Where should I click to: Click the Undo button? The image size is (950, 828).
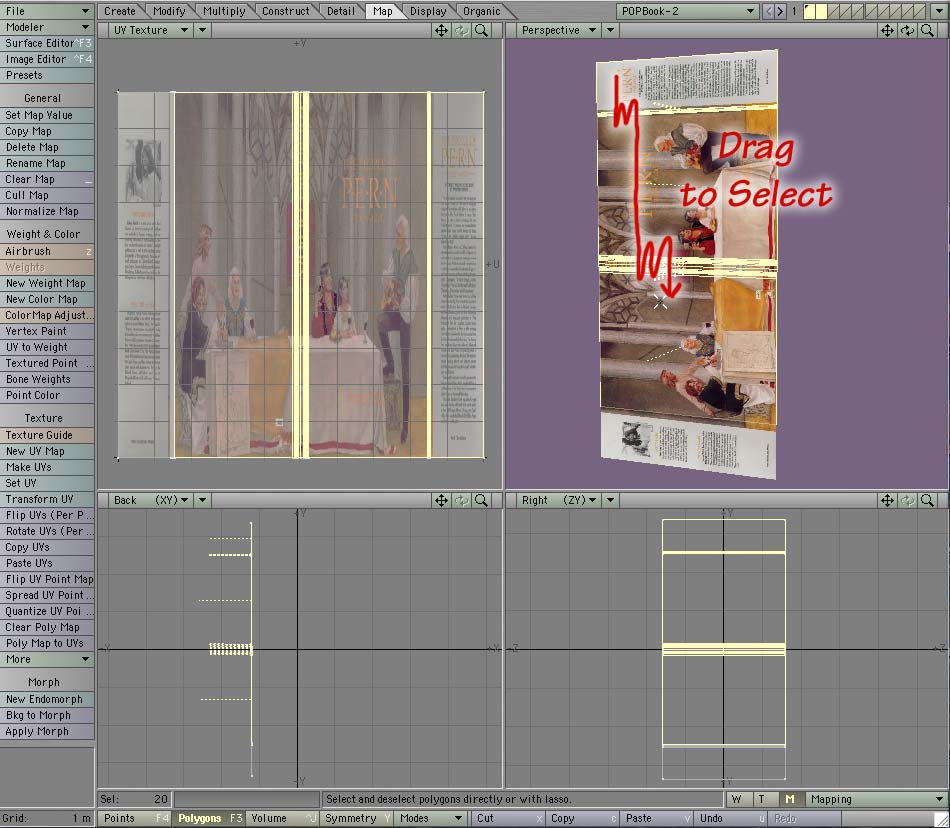point(730,818)
